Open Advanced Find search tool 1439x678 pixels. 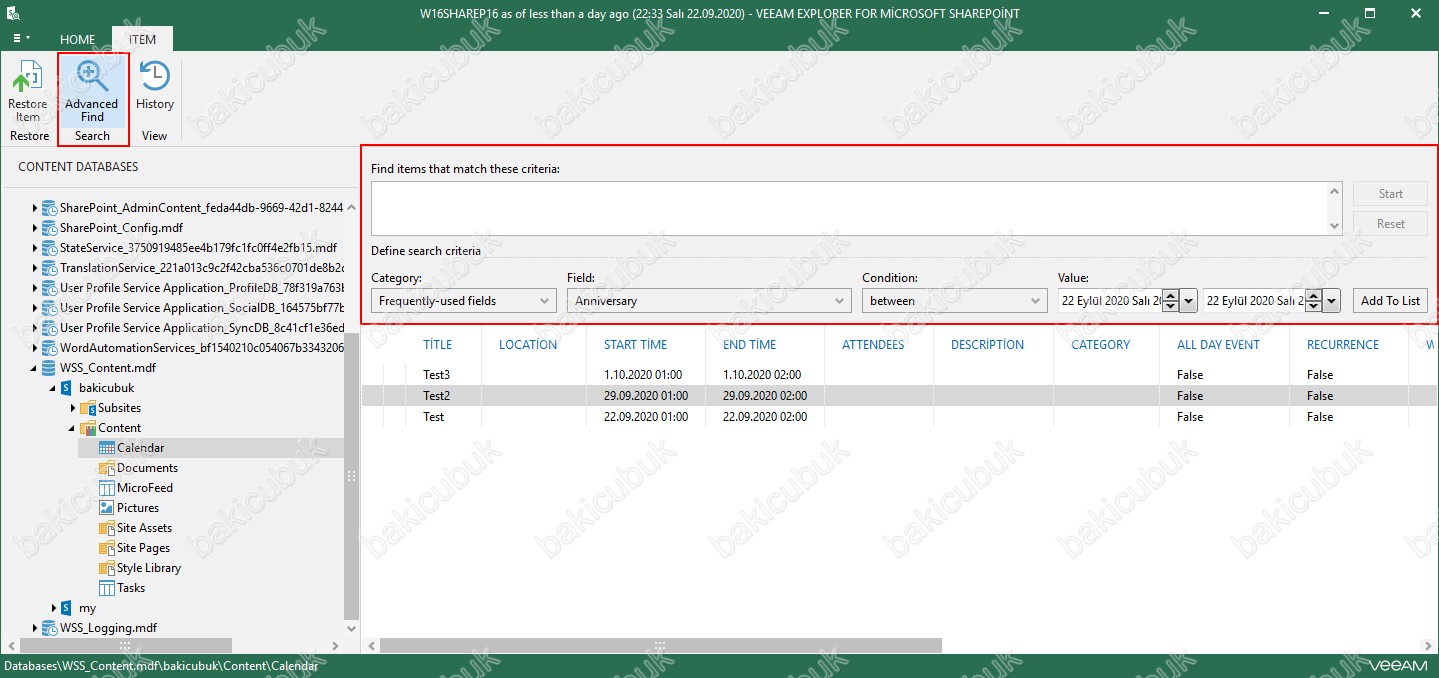pos(91,91)
